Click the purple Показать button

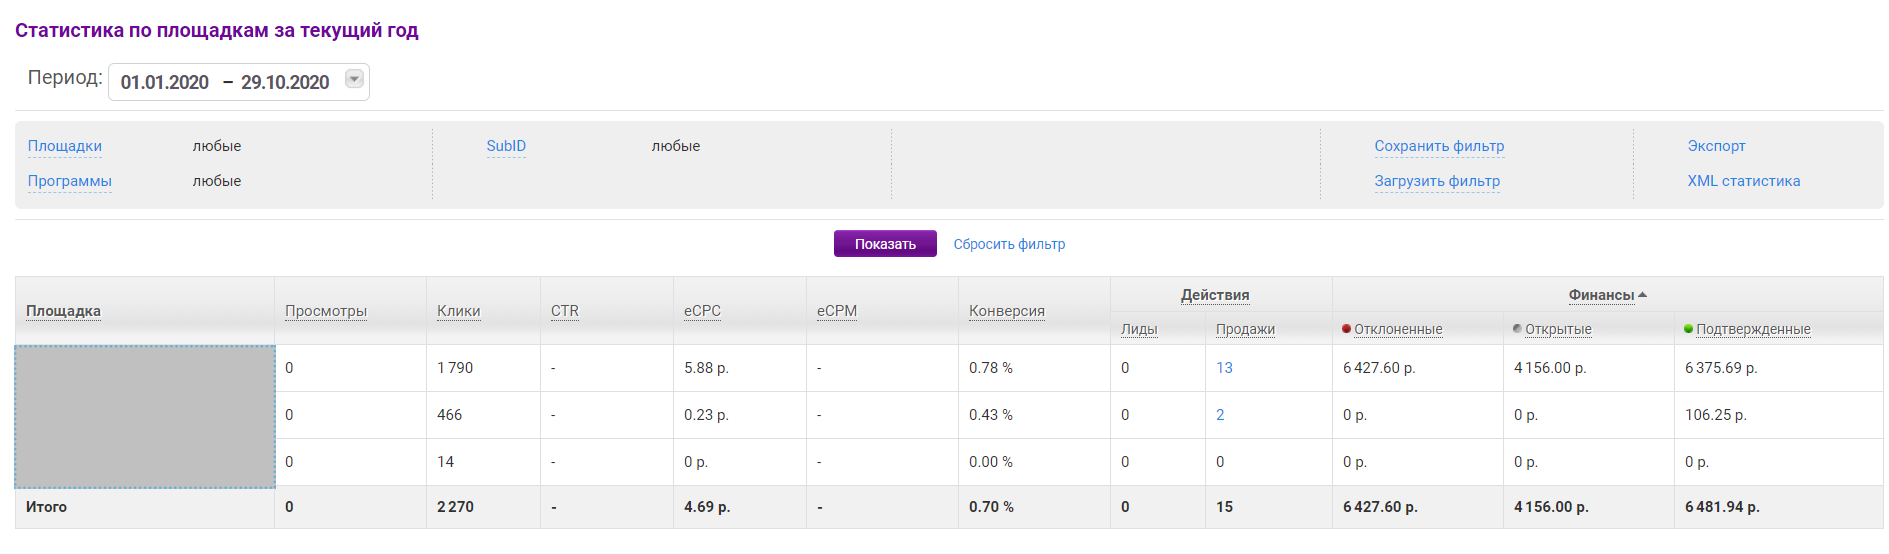[885, 244]
